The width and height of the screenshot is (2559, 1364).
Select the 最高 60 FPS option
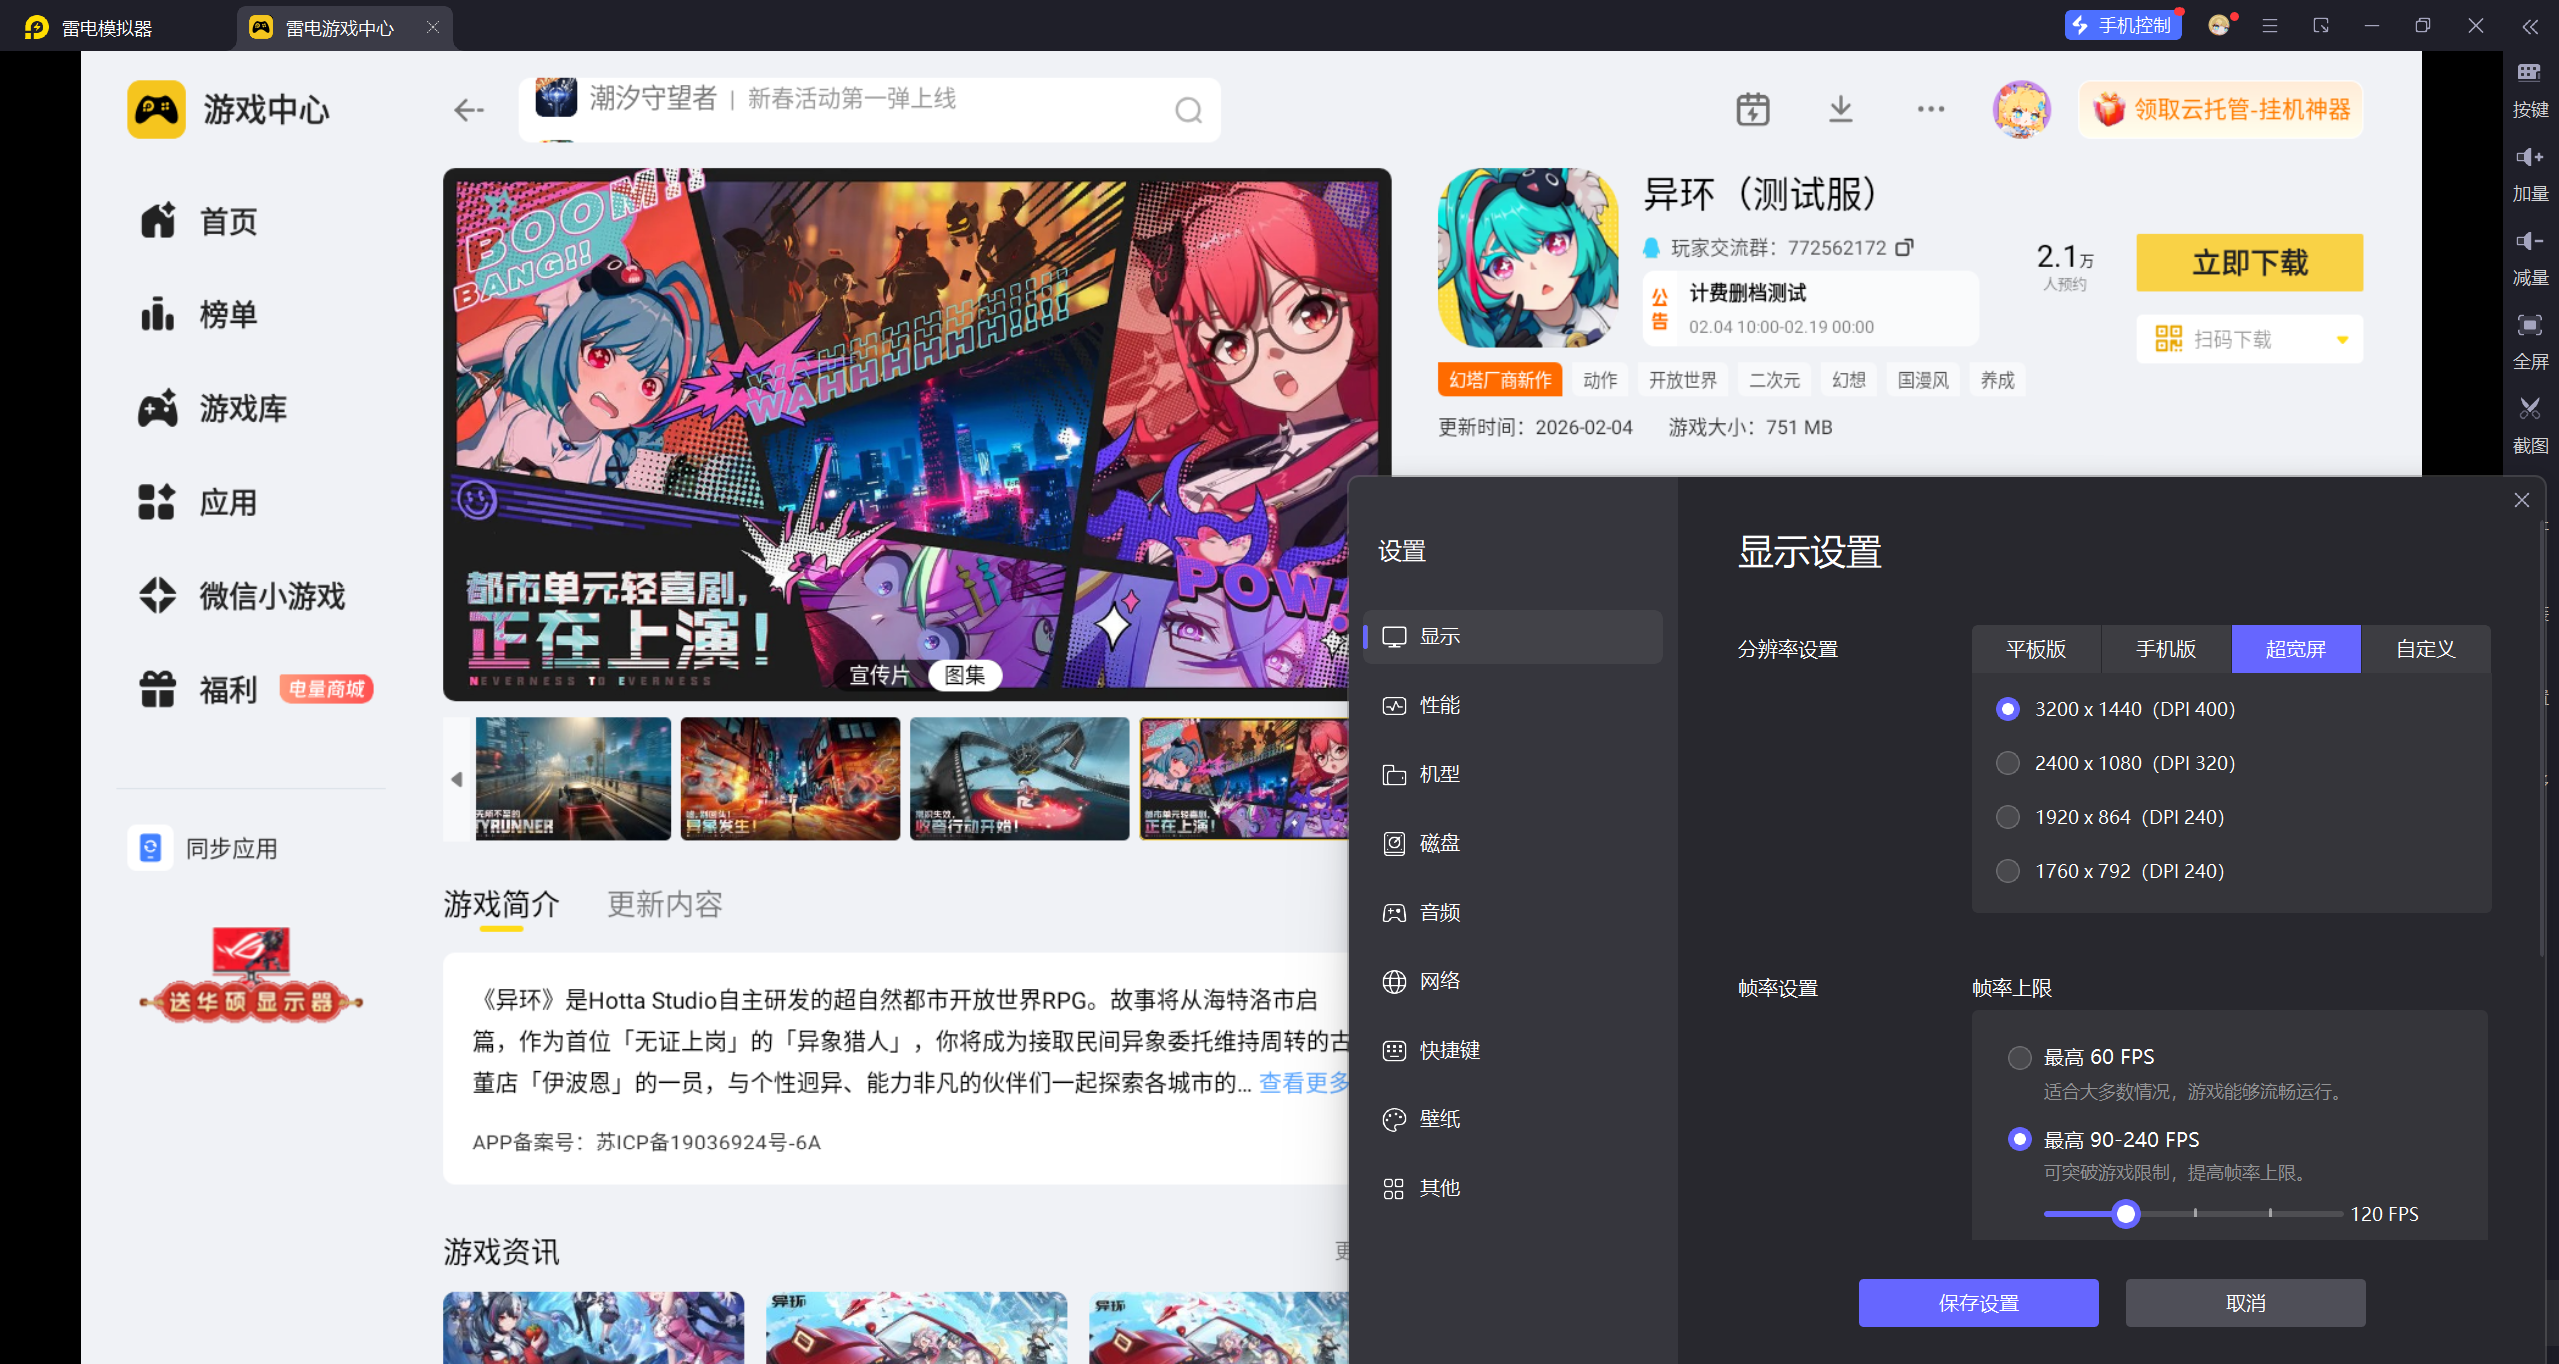click(2019, 1057)
